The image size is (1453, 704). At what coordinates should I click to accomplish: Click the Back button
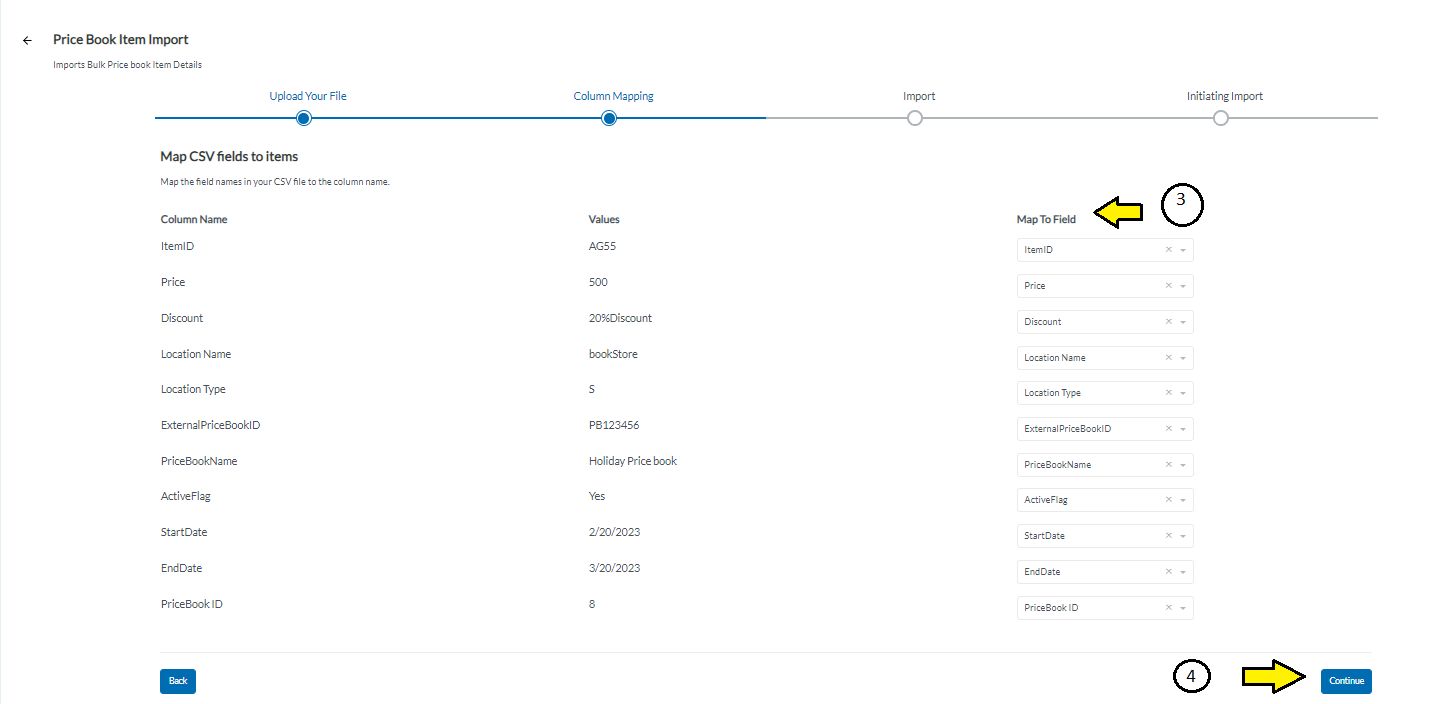pos(178,681)
